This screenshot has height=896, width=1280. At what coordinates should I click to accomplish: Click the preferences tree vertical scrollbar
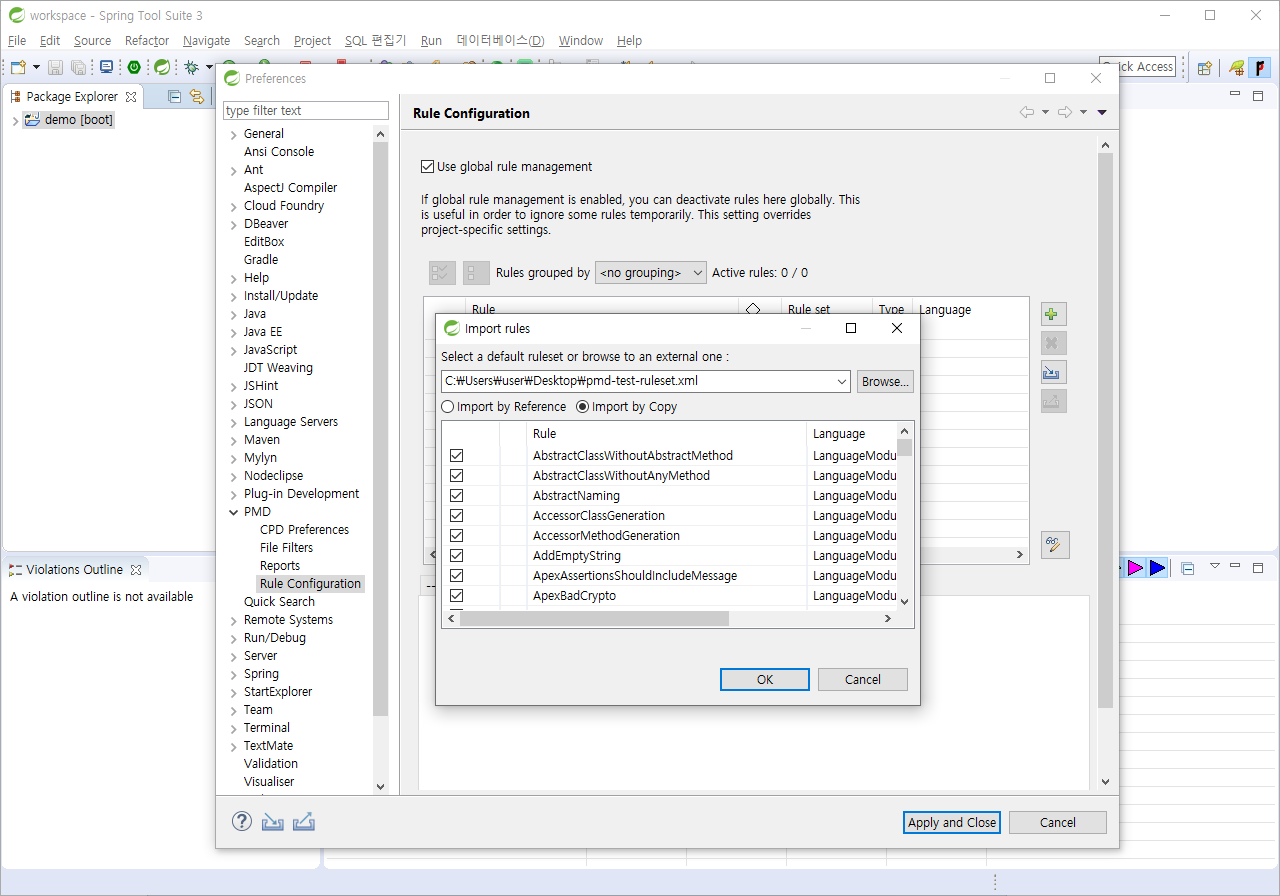(x=380, y=428)
